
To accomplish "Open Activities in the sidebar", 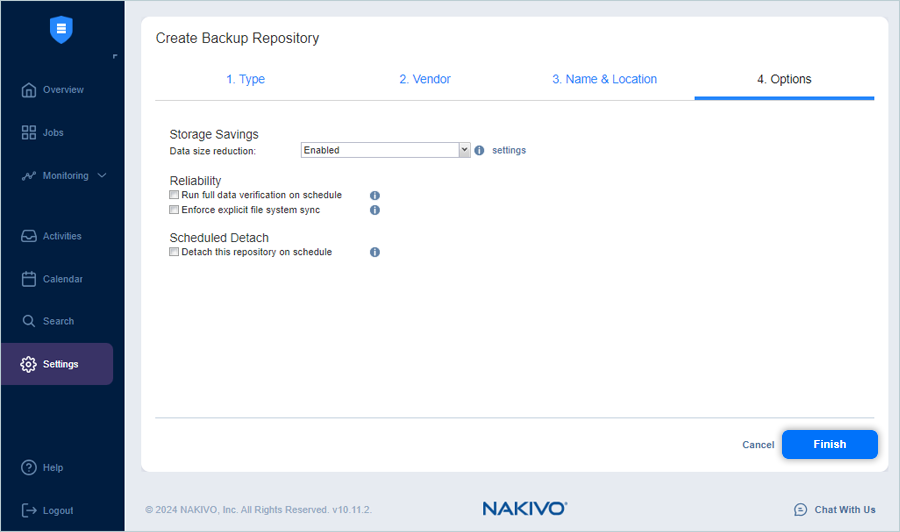I will [x=62, y=236].
